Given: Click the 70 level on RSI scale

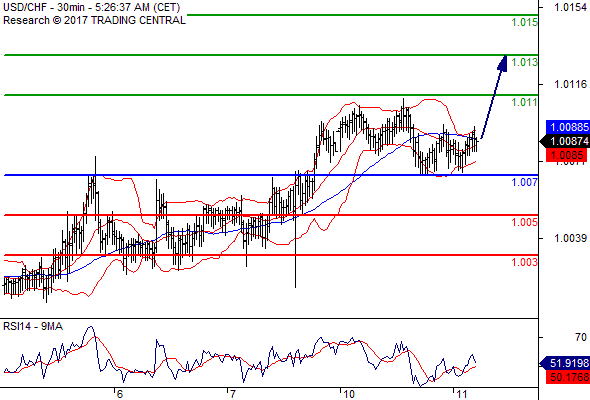Looking at the screenshot, I should pos(581,337).
